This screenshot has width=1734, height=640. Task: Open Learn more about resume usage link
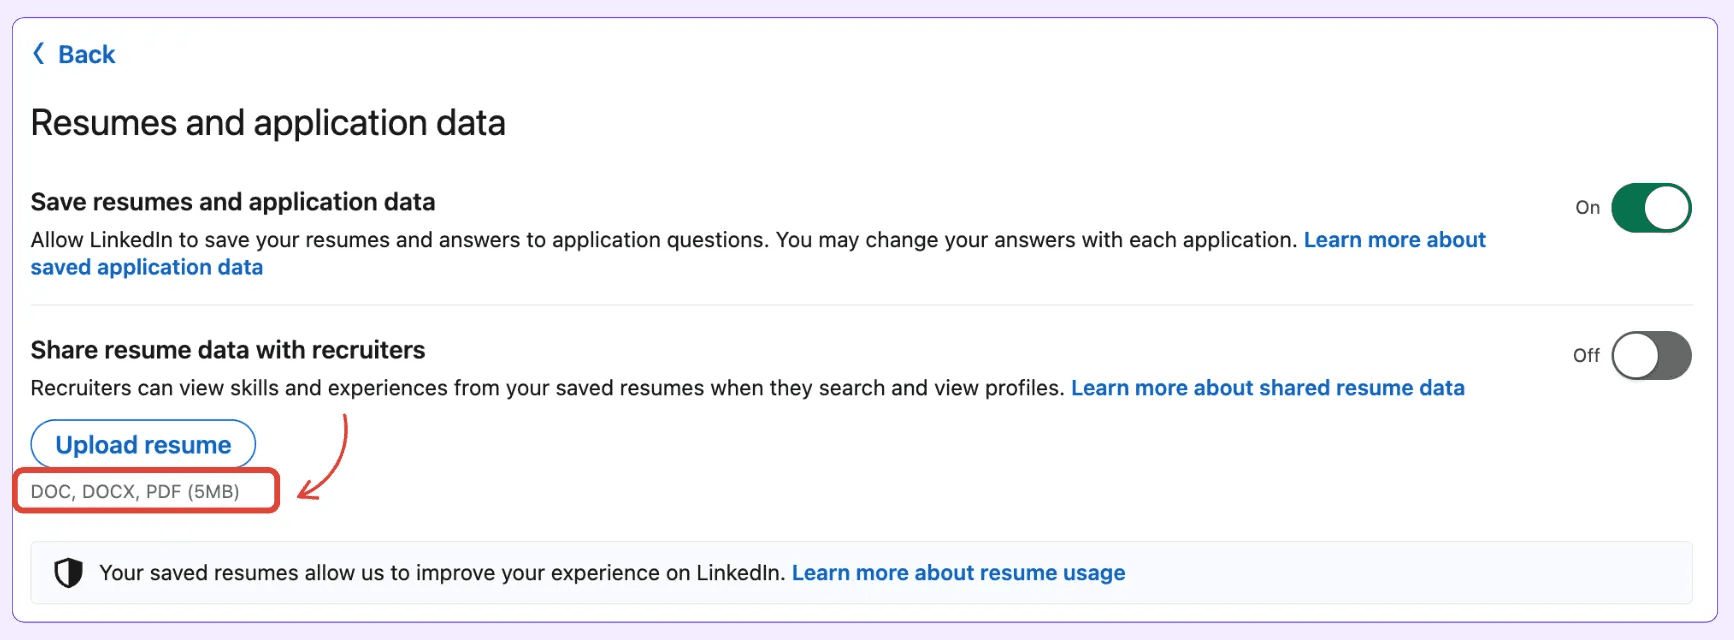click(x=958, y=573)
